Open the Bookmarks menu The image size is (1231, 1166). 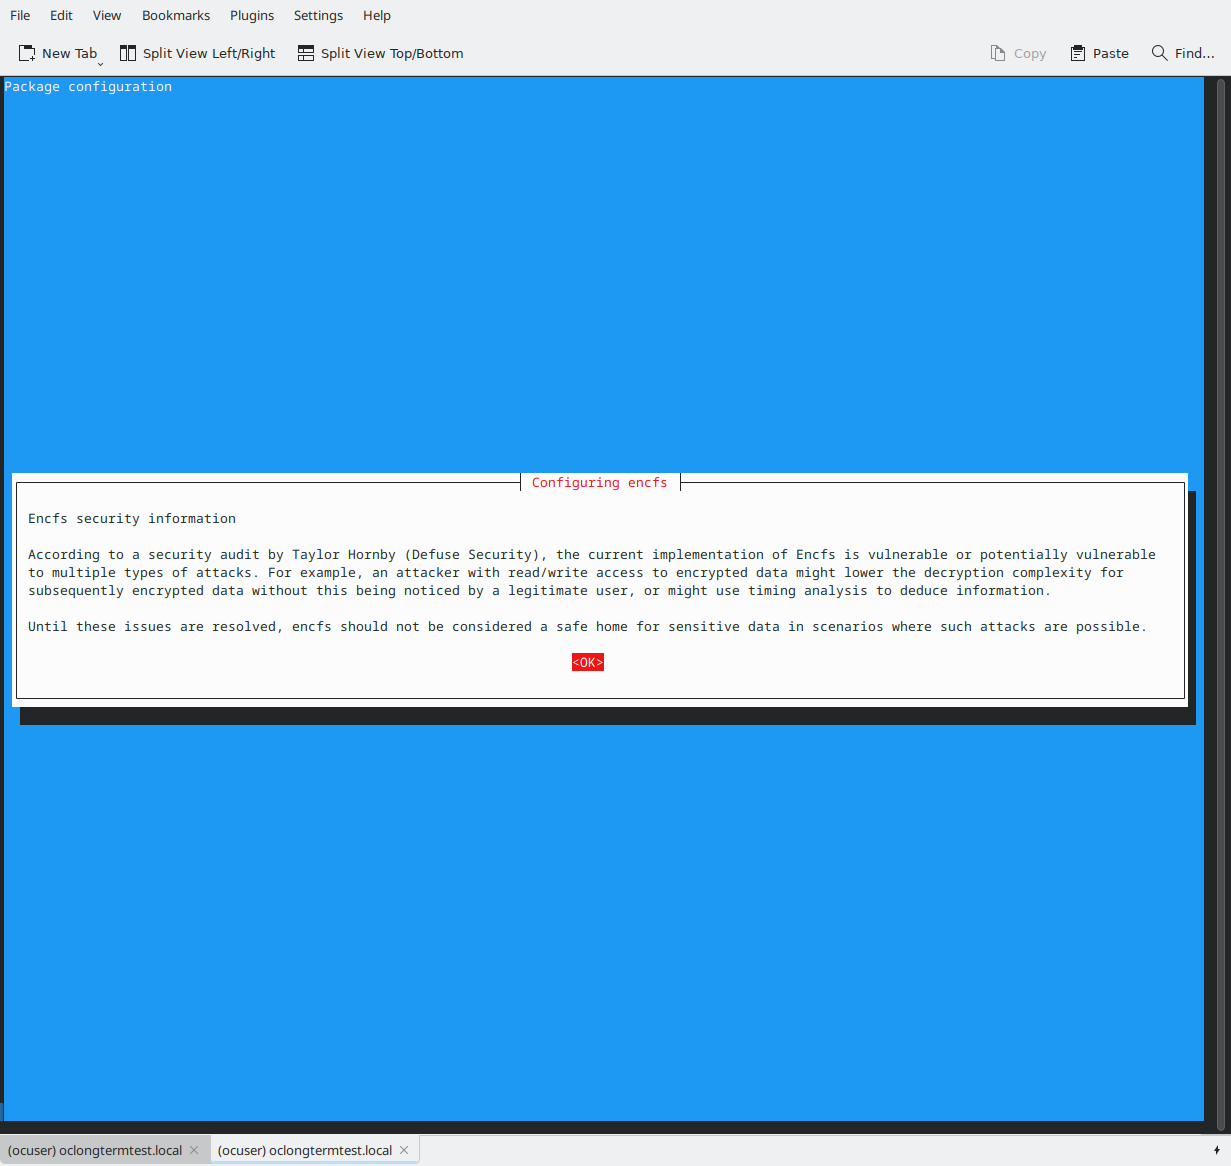pyautogui.click(x=176, y=15)
